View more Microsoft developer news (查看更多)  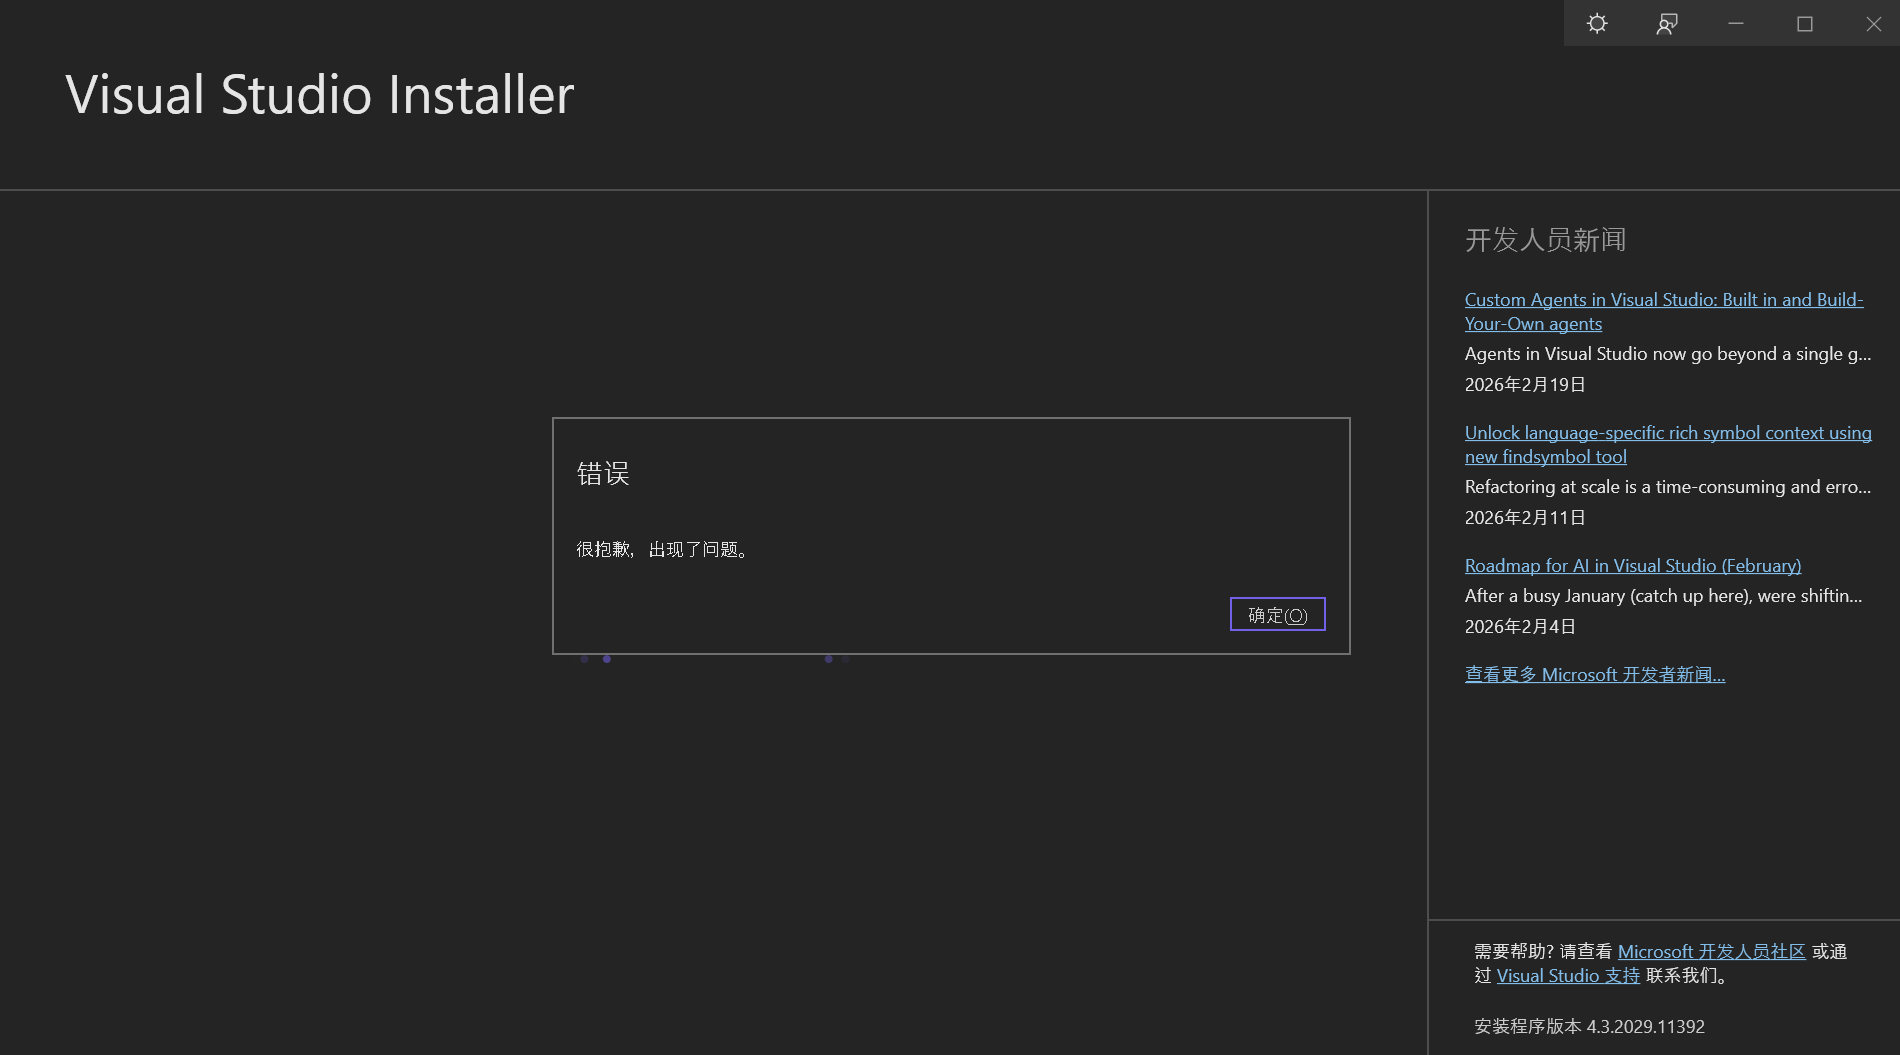pos(1595,674)
